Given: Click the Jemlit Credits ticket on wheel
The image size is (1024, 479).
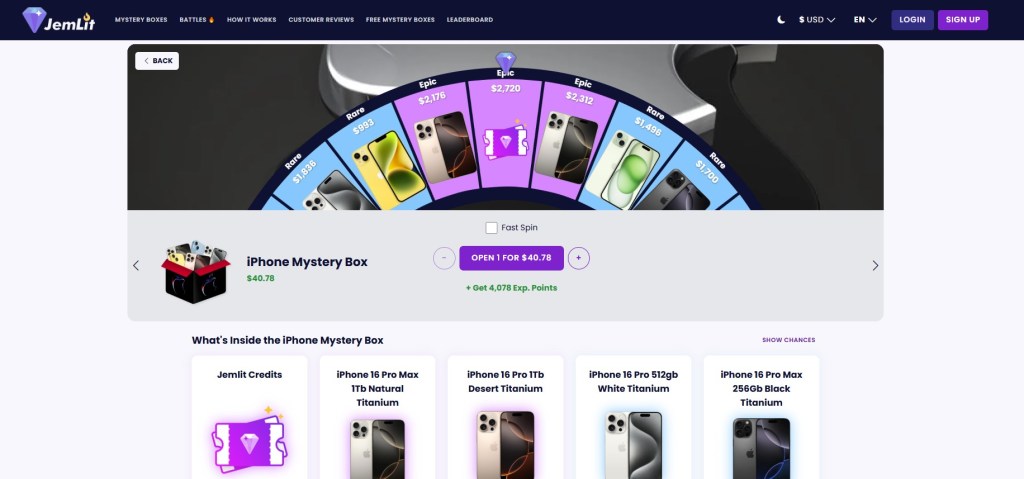Looking at the screenshot, I should coord(505,139).
